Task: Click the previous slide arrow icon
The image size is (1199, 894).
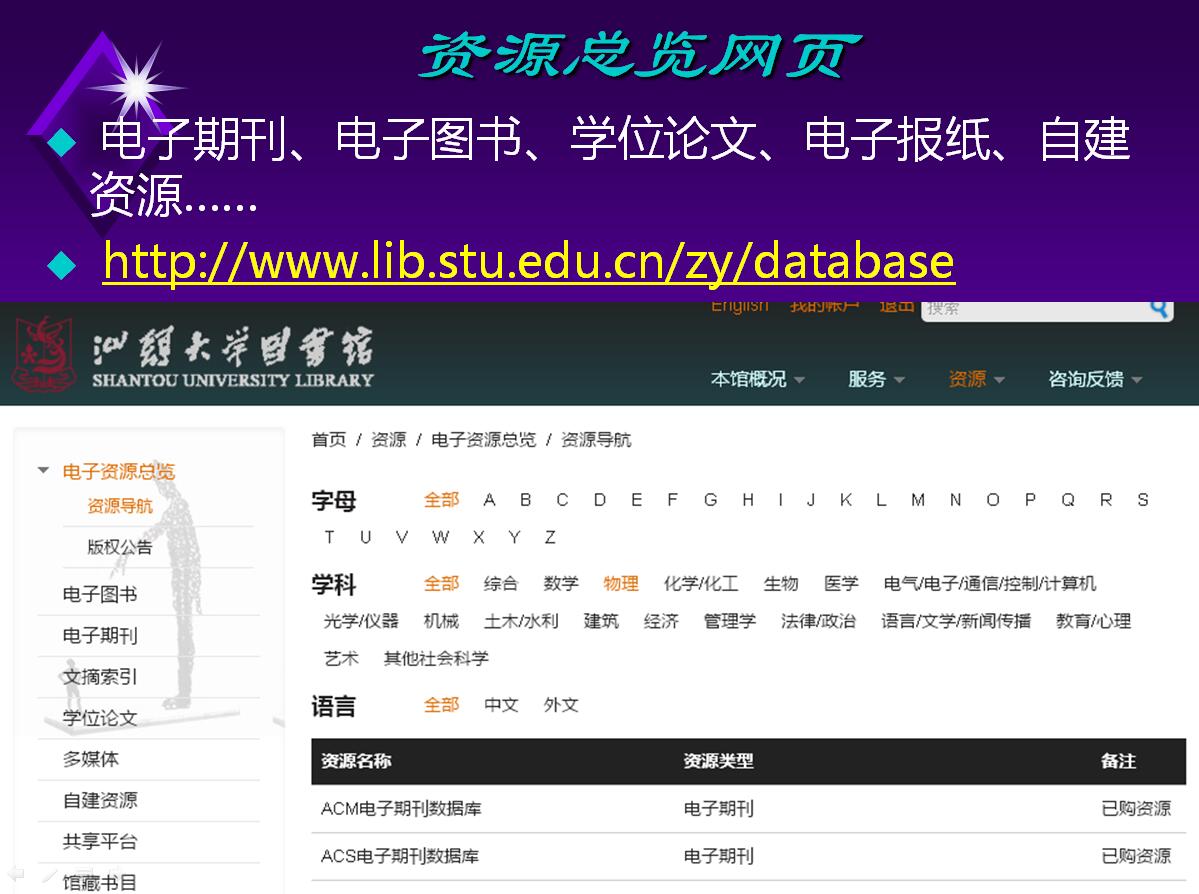Action: [17, 874]
